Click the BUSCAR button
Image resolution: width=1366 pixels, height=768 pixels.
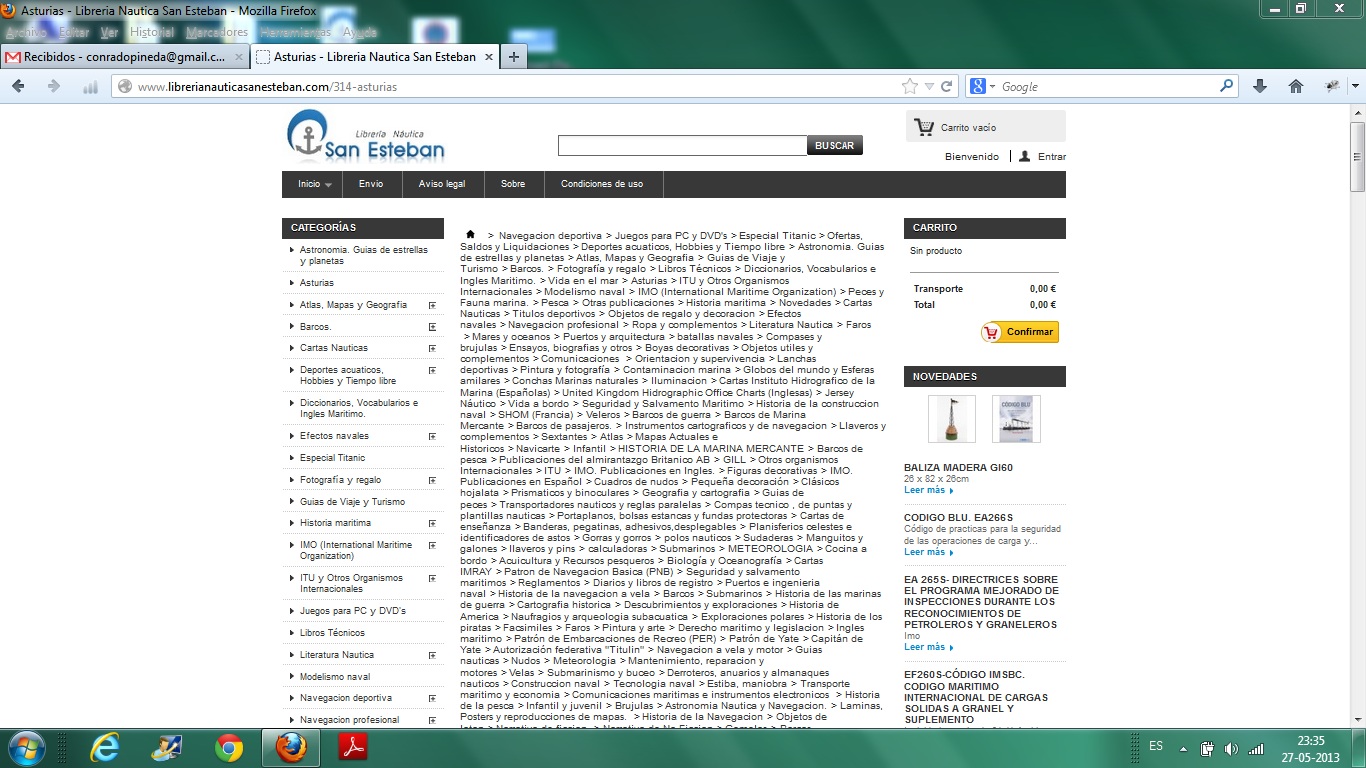tap(835, 146)
